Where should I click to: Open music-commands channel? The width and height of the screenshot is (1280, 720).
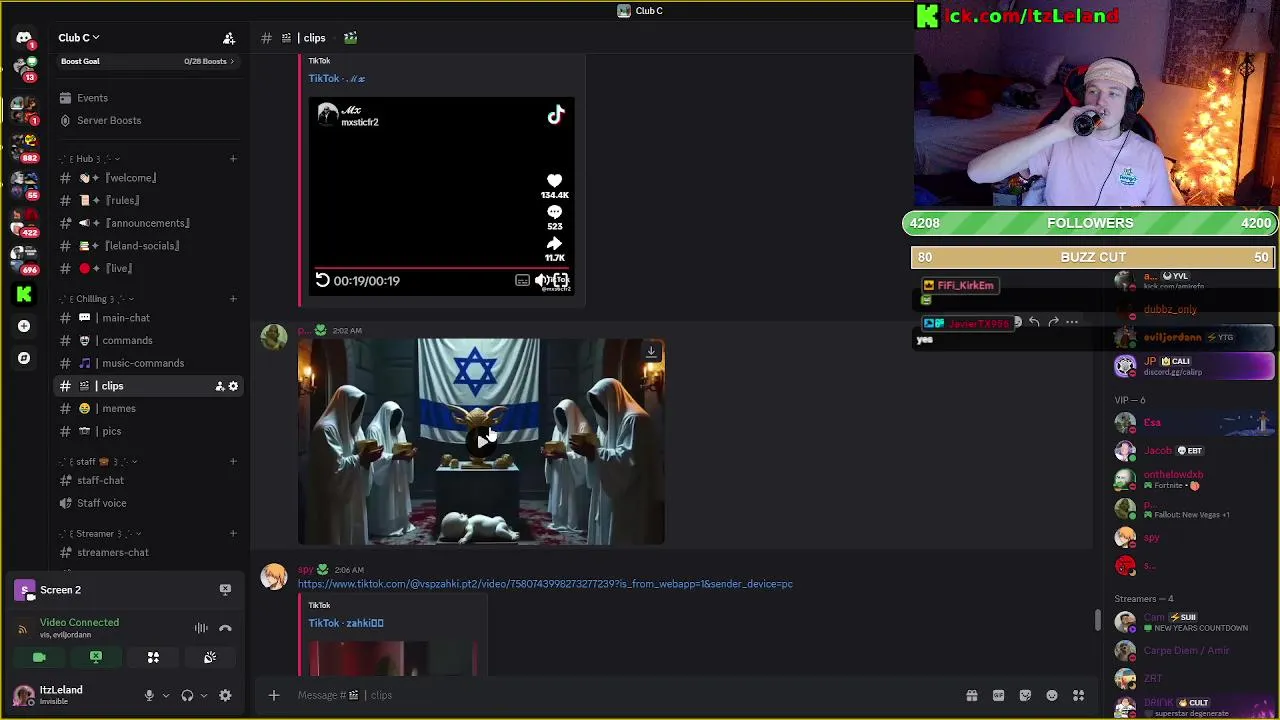148,363
